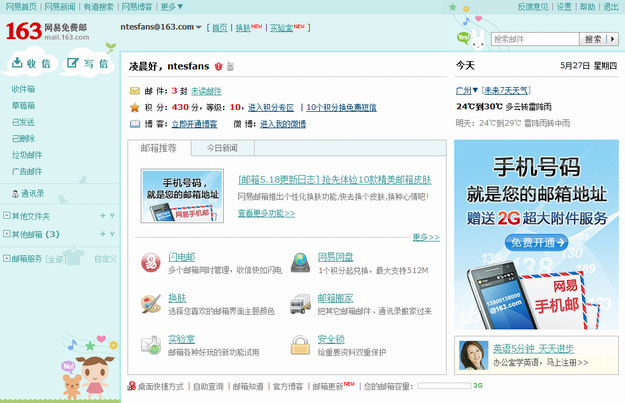Click the 全部 link in 邮箱服务
The width and height of the screenshot is (625, 403).
point(56,259)
